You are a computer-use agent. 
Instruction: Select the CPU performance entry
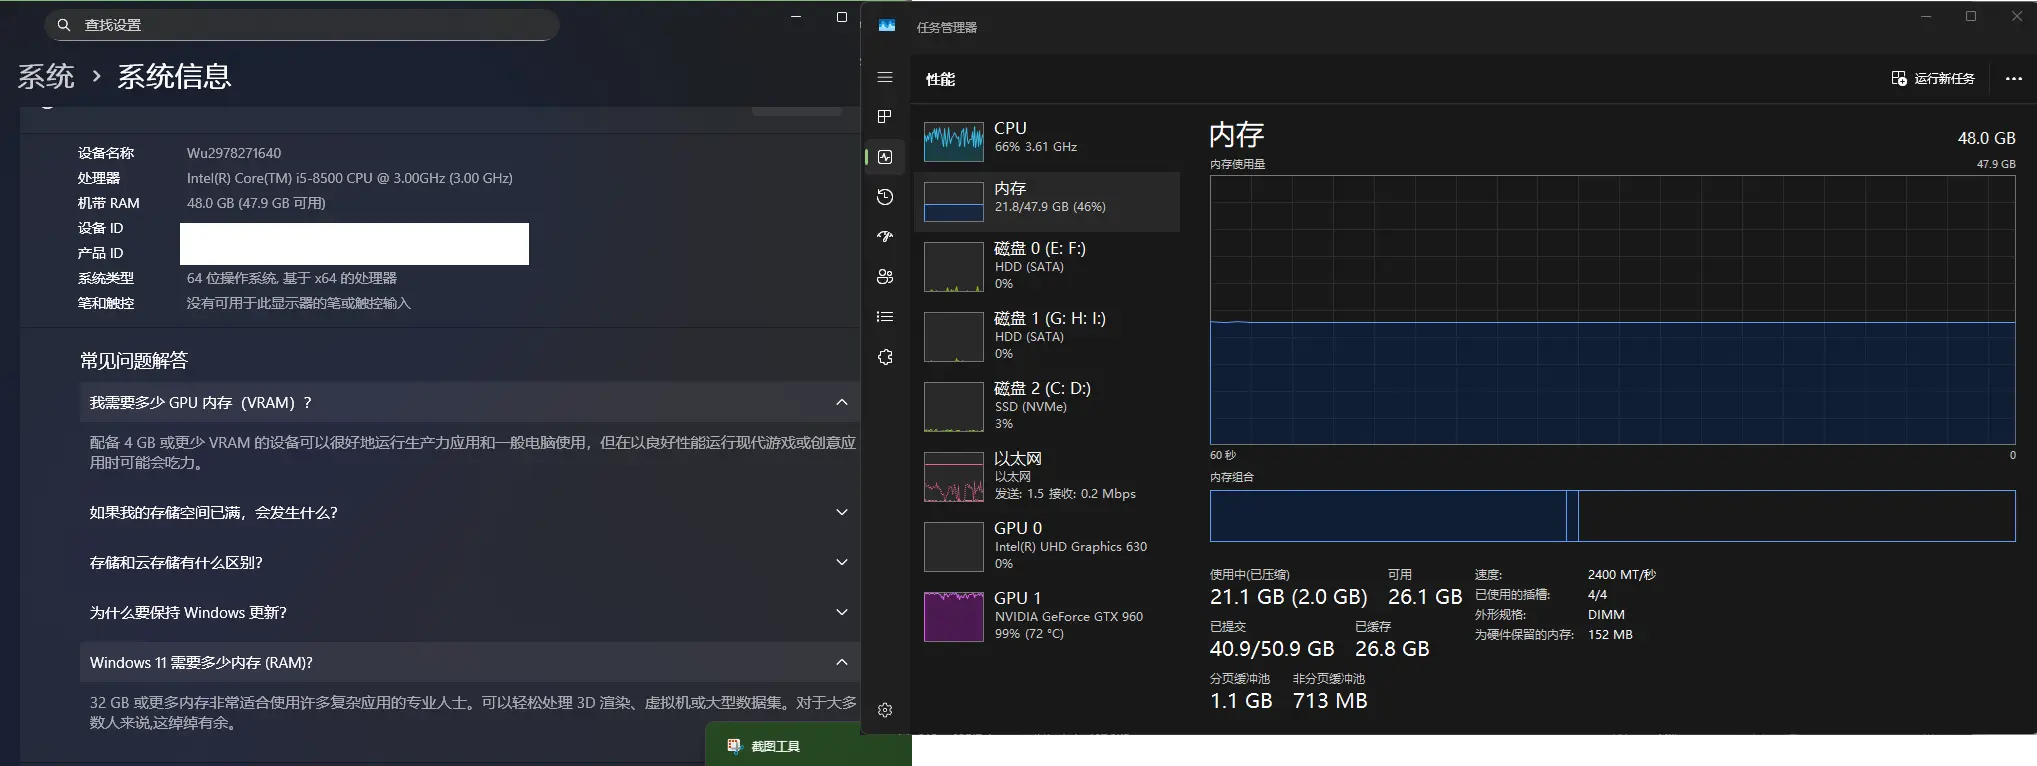click(x=1047, y=138)
